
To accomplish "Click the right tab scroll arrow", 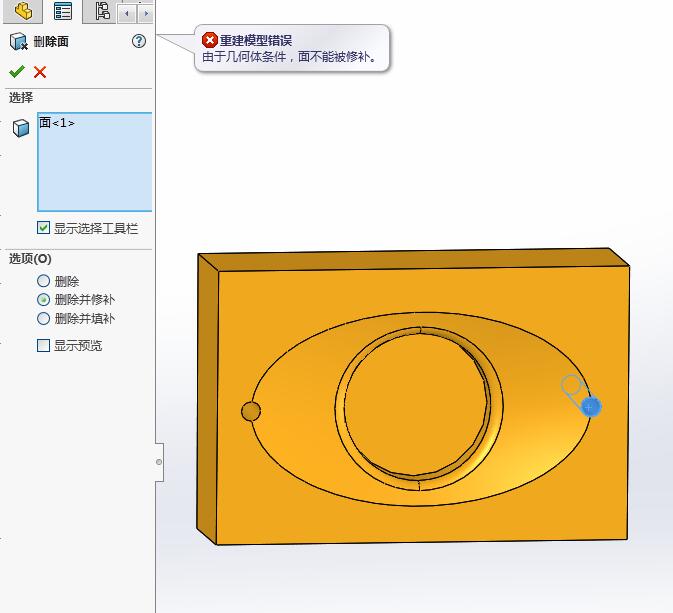I will 146,14.
